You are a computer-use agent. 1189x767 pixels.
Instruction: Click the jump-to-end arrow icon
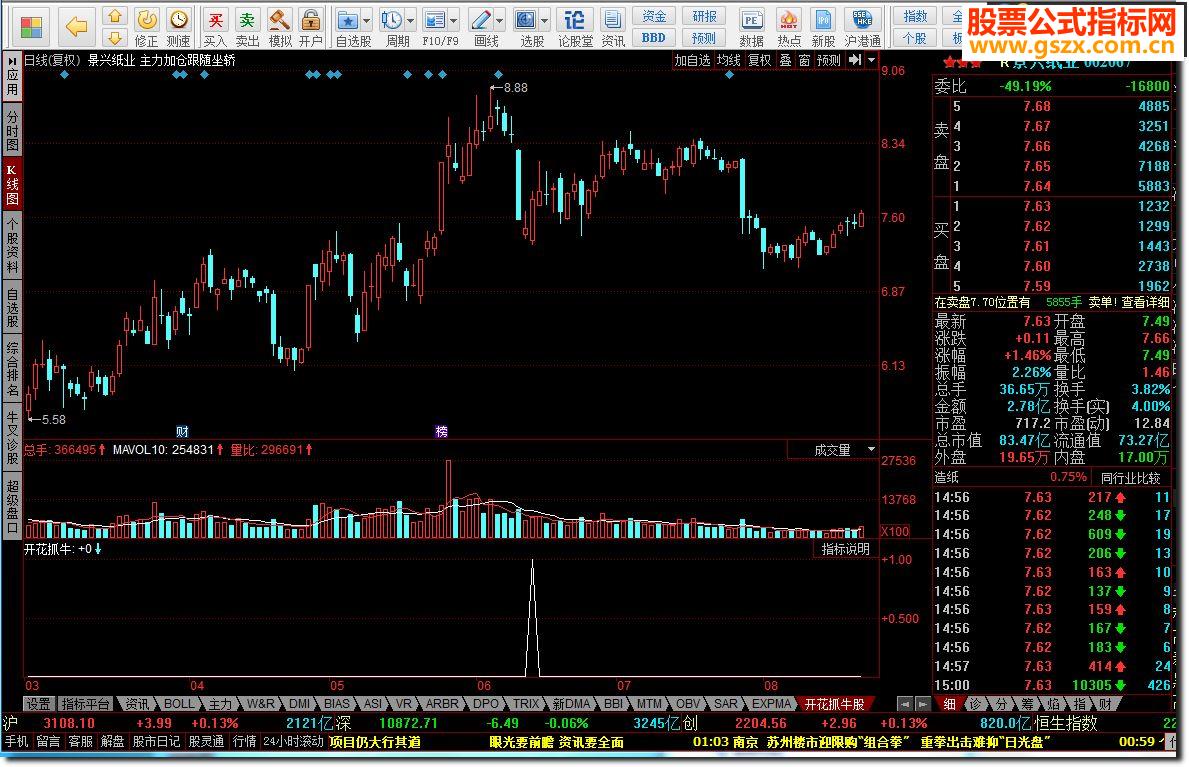(855, 60)
